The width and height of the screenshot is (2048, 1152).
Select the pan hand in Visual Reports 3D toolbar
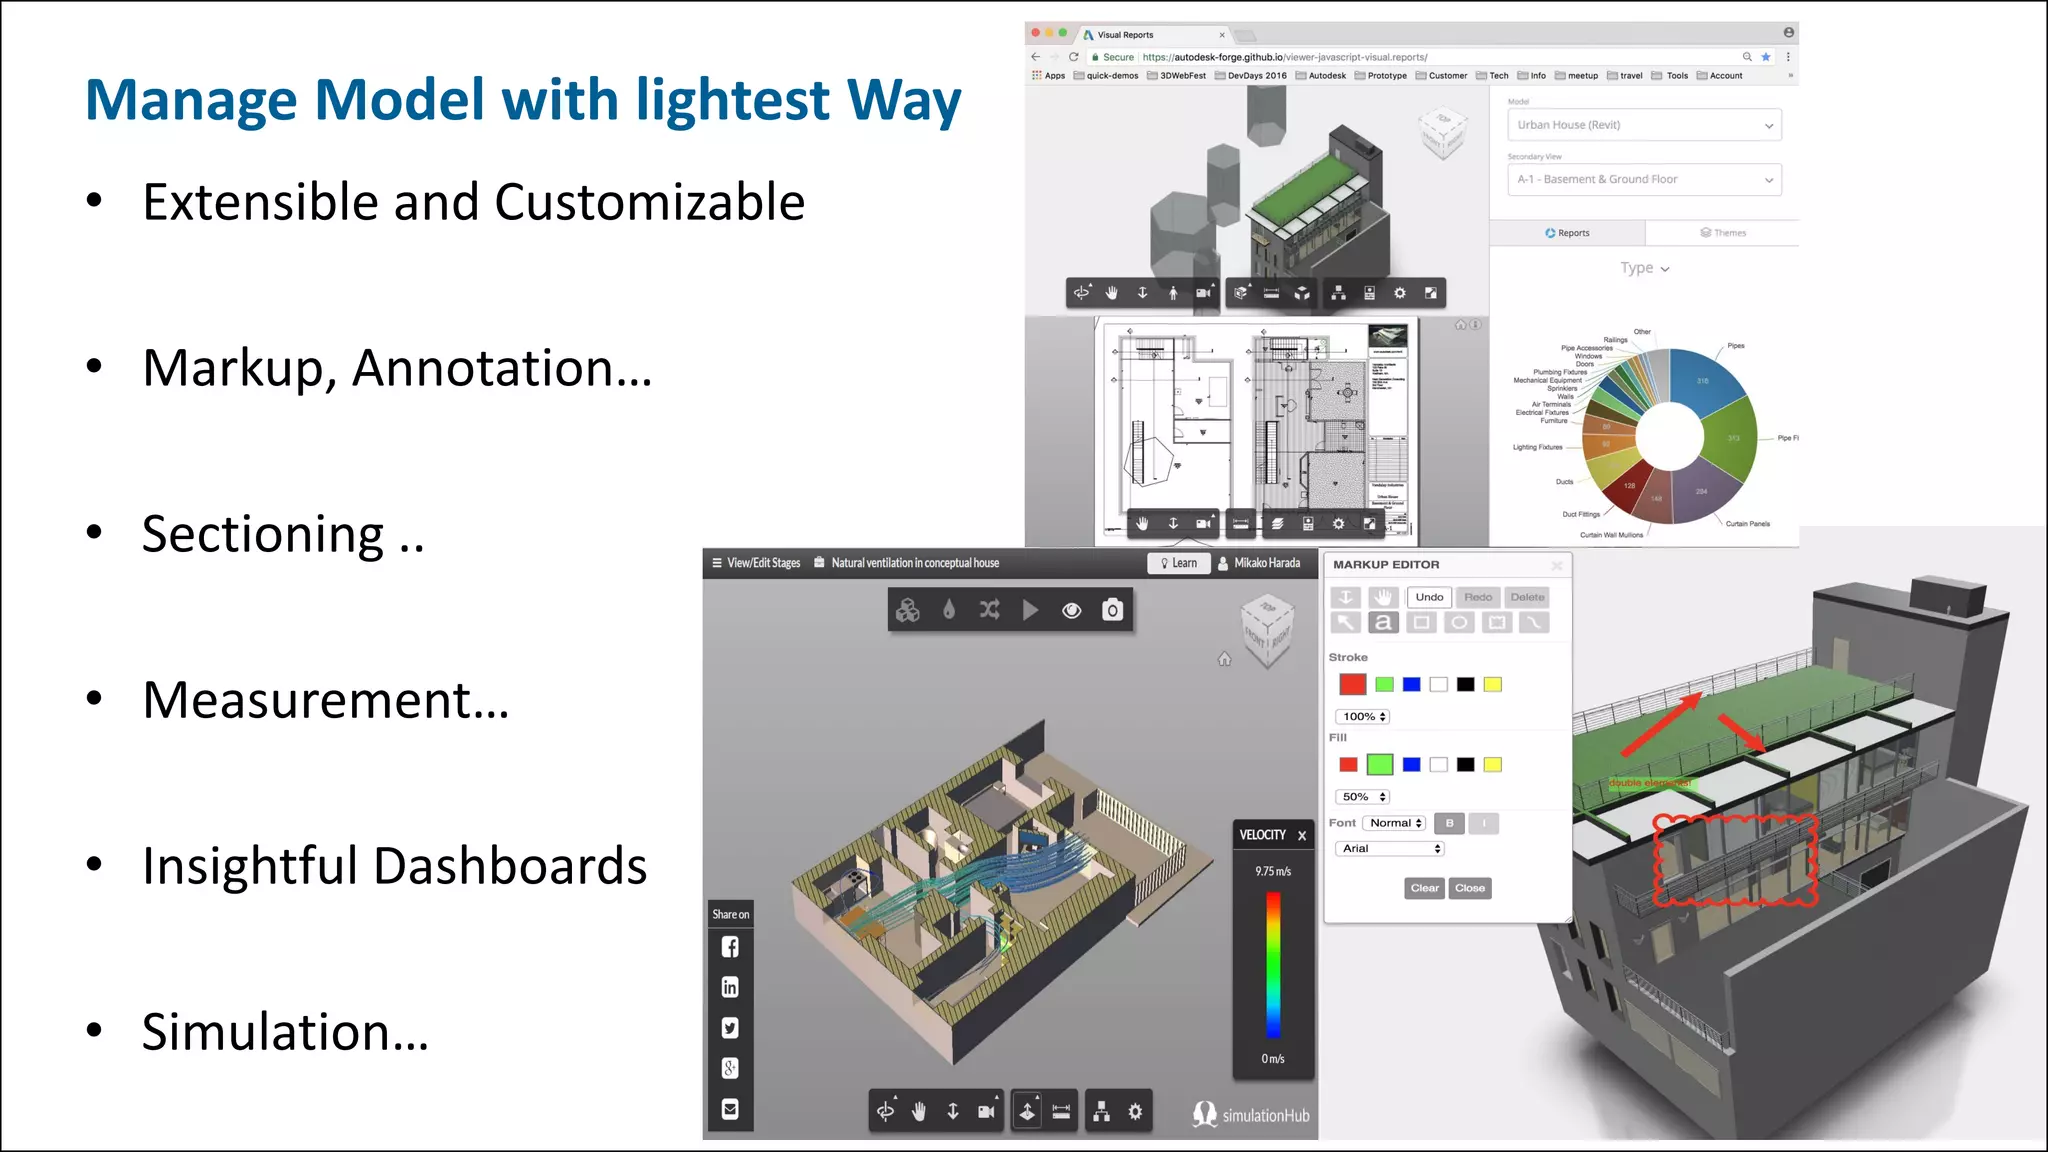[x=1112, y=293]
